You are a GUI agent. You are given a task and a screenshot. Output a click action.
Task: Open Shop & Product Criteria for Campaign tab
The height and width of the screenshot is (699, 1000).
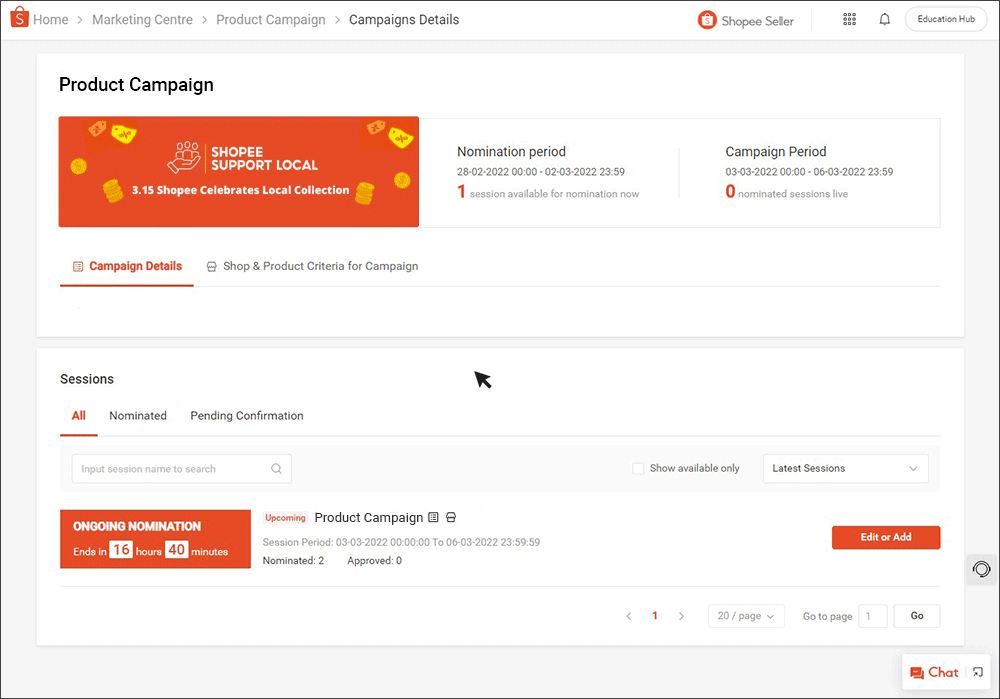tap(313, 266)
